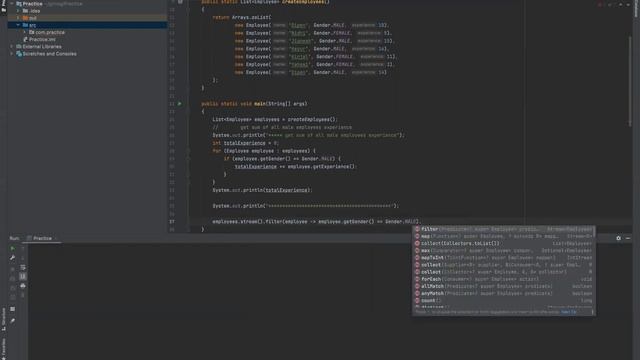The image size is (640, 360).
Task: Choose allMatch from completion popup
Action: tap(503, 287)
